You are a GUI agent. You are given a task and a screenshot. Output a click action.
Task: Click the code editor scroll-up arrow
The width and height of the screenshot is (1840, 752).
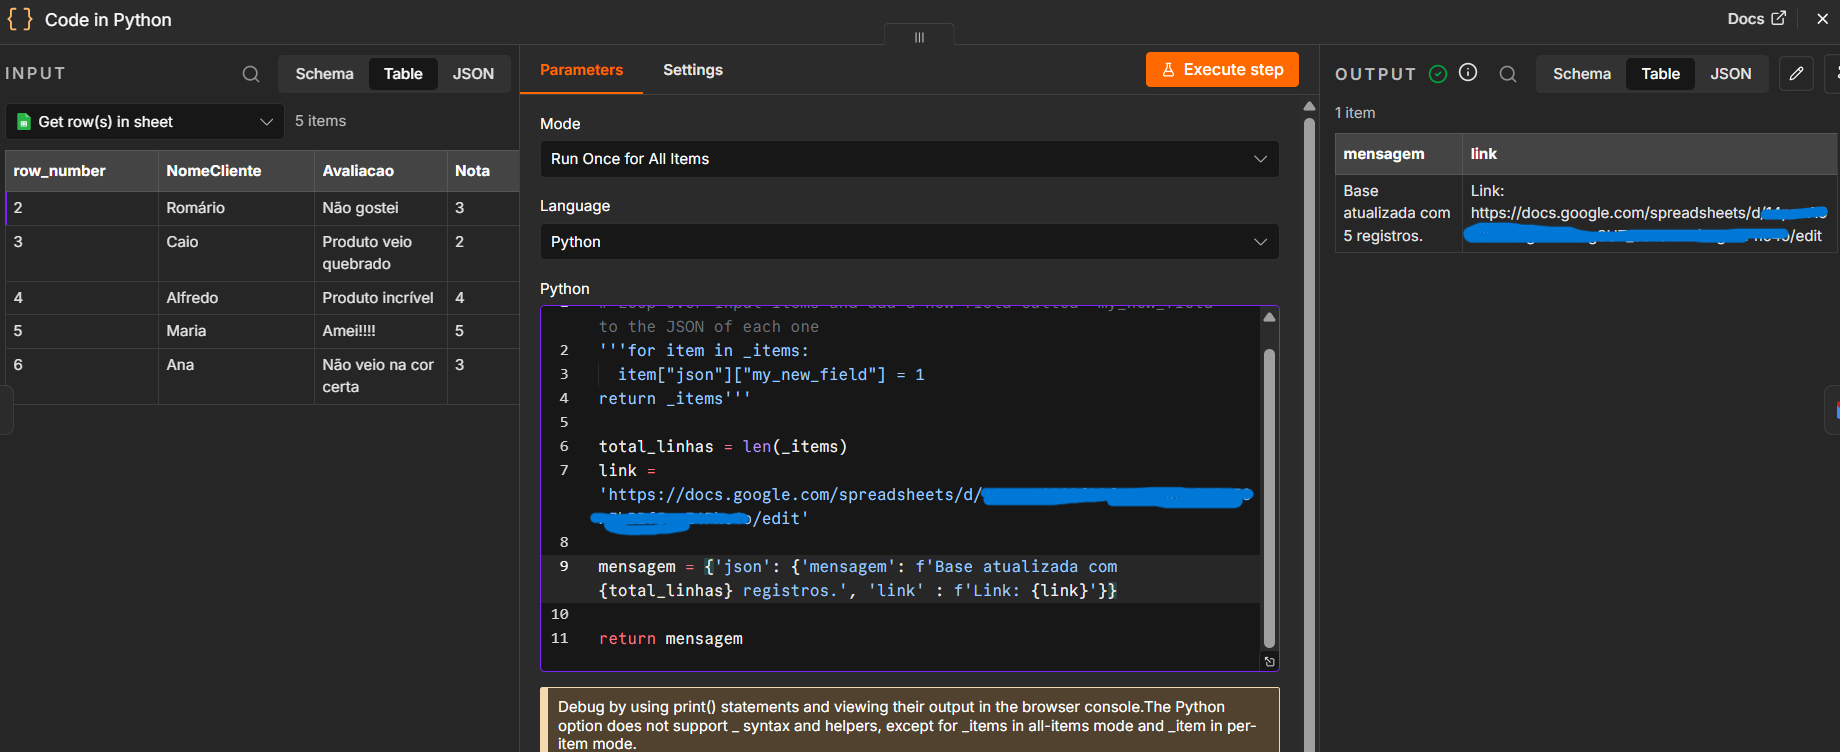click(1269, 317)
